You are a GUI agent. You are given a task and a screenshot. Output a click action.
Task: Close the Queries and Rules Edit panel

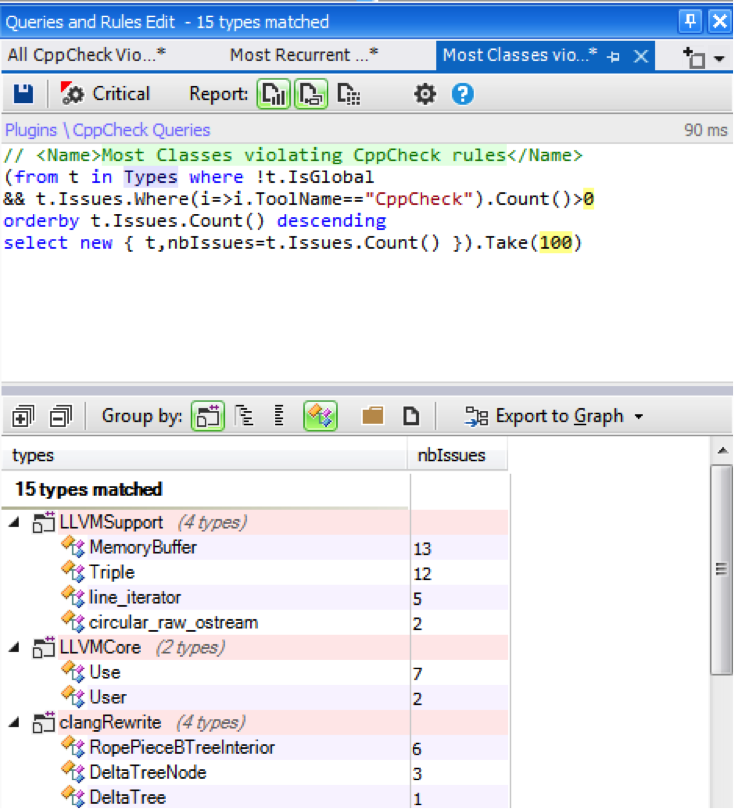720,22
